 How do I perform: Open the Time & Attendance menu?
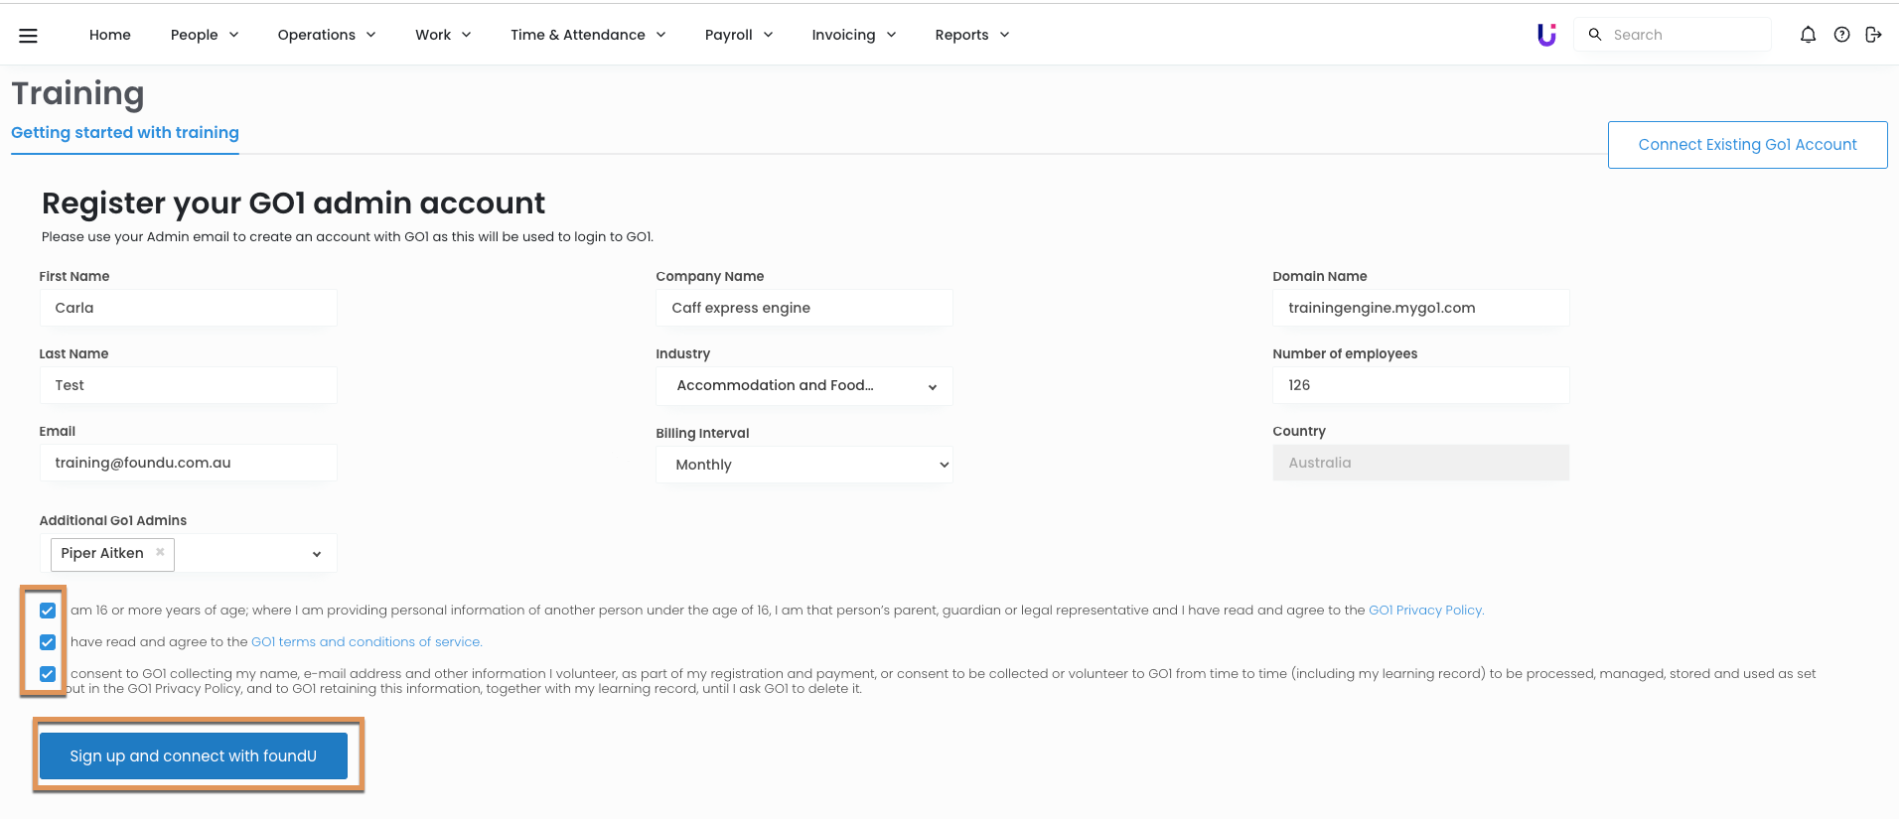tap(587, 35)
